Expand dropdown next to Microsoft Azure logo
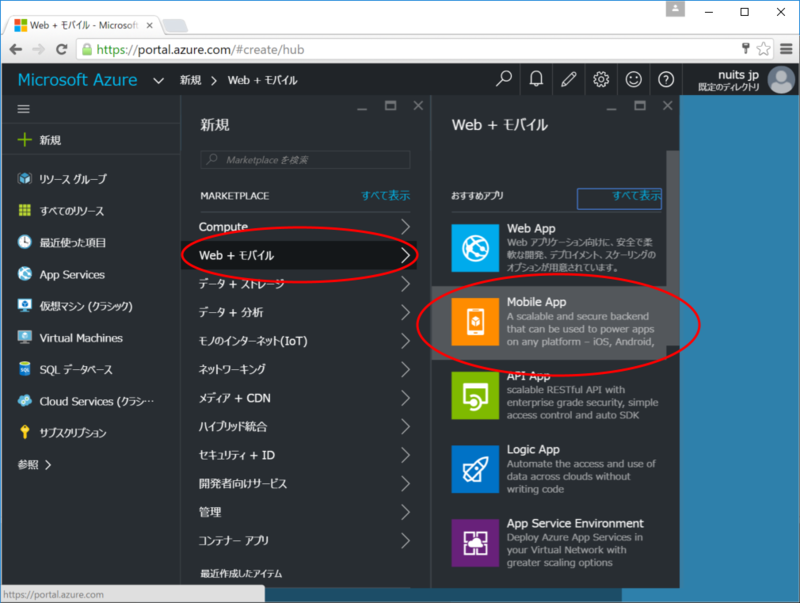 pos(159,81)
